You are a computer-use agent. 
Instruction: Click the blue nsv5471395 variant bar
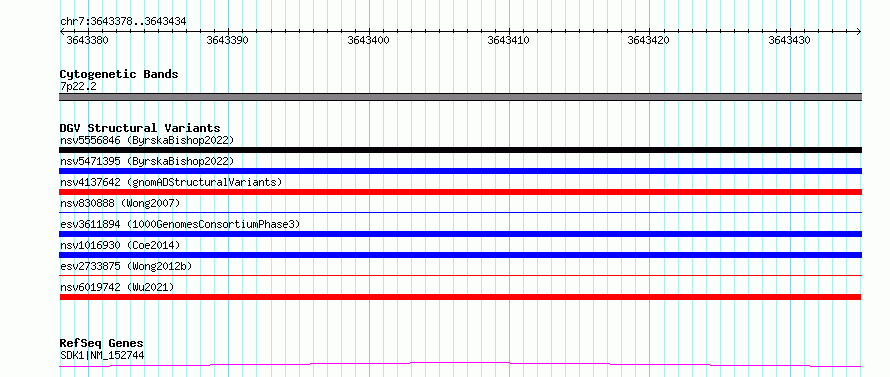point(460,171)
